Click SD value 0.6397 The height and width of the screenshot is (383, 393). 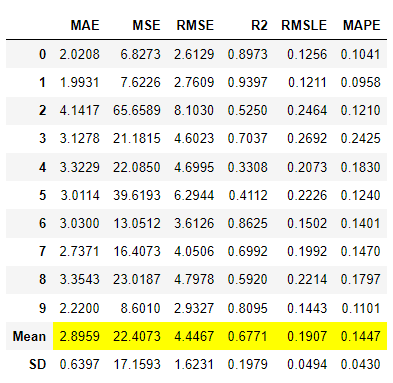[x=79, y=364]
